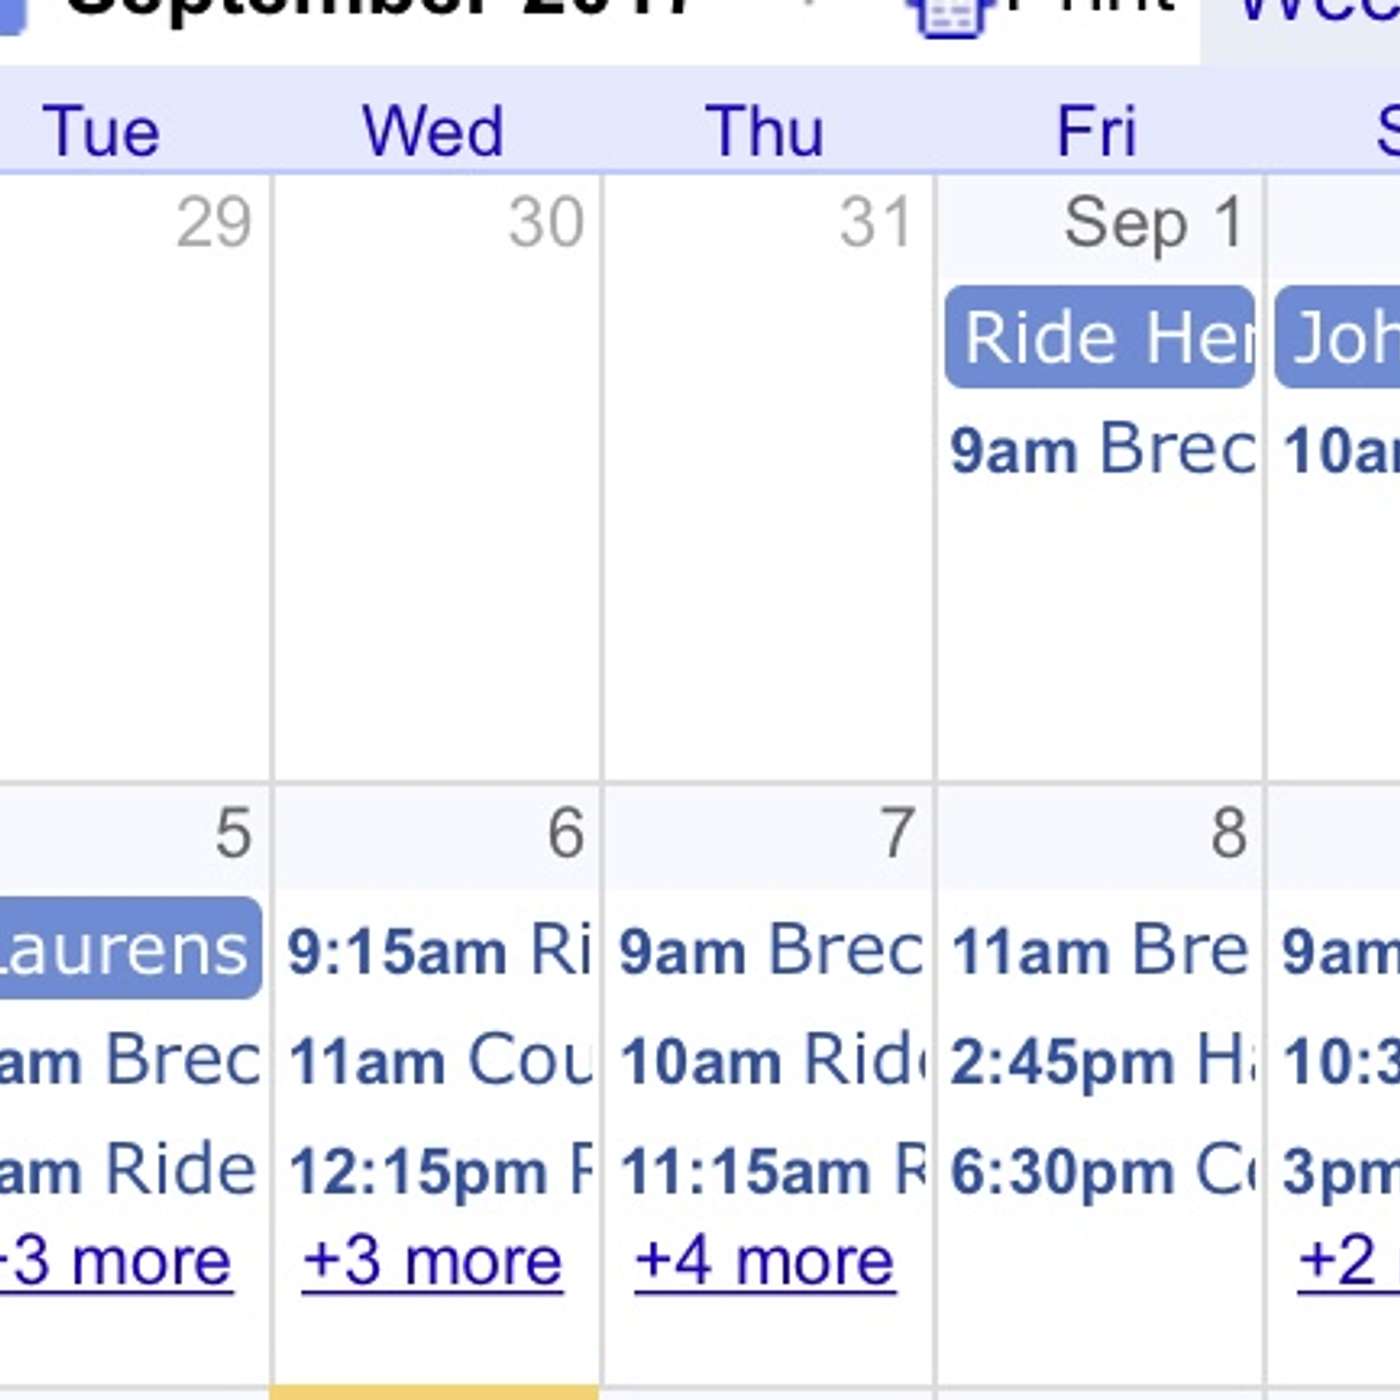Click the day number 6 on Wednesday
1400x1400 pixels.
point(565,833)
